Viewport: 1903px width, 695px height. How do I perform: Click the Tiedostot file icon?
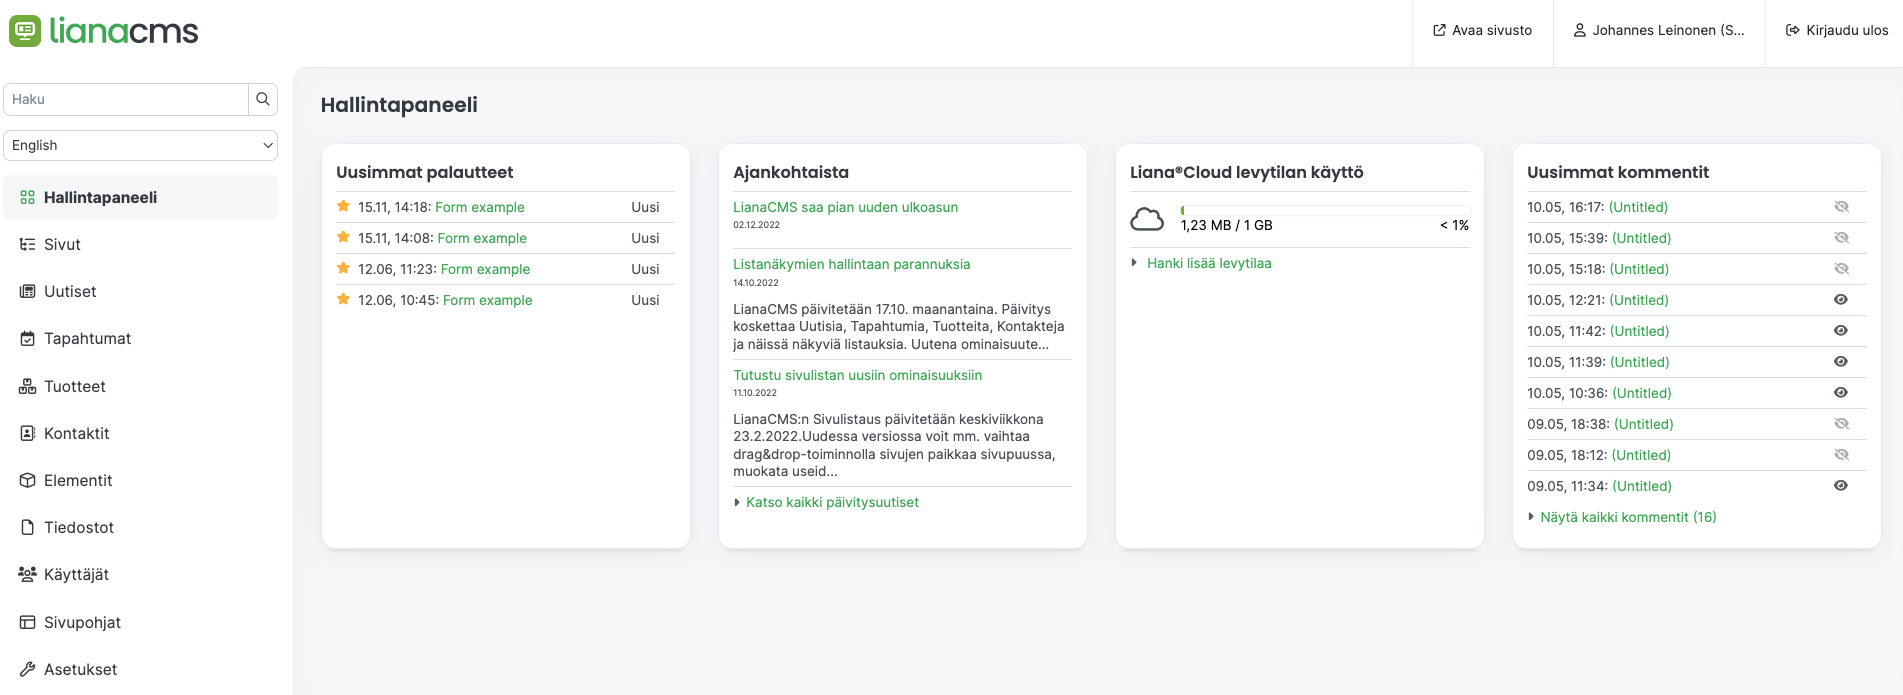pyautogui.click(x=28, y=527)
